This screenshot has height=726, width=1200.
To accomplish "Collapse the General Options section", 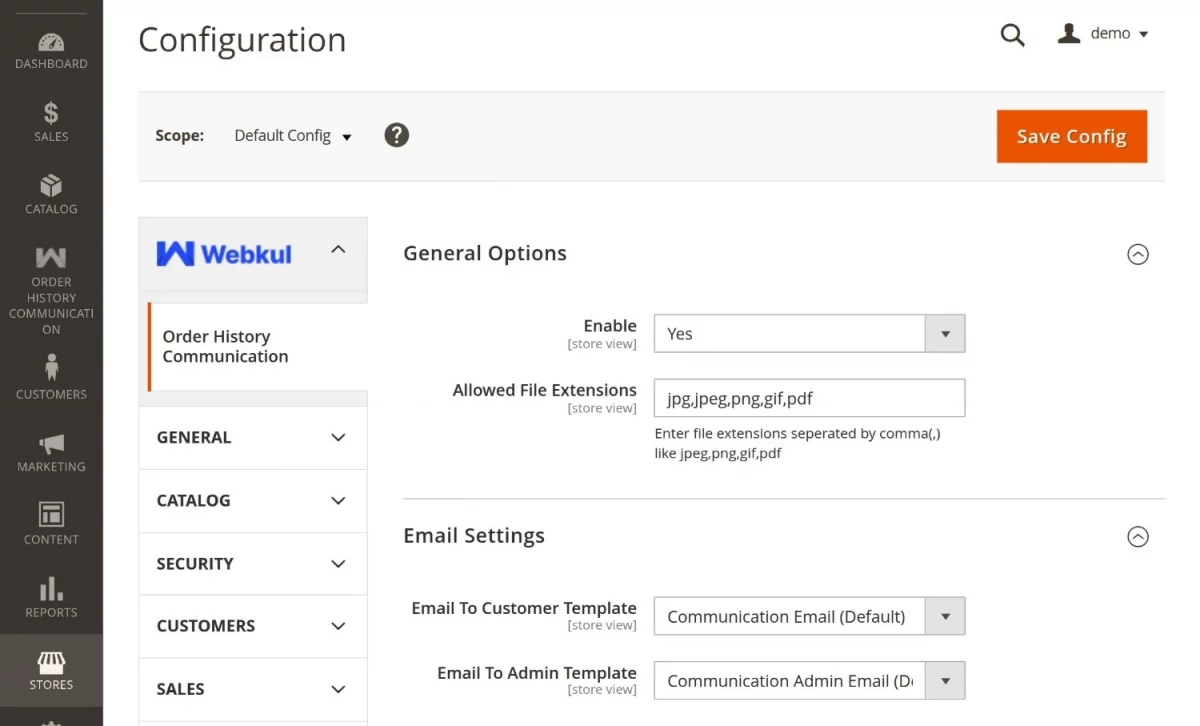I will pyautogui.click(x=1138, y=255).
